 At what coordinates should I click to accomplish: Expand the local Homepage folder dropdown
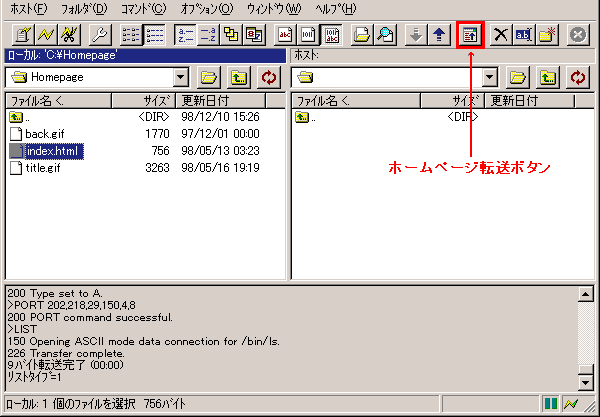(x=181, y=77)
